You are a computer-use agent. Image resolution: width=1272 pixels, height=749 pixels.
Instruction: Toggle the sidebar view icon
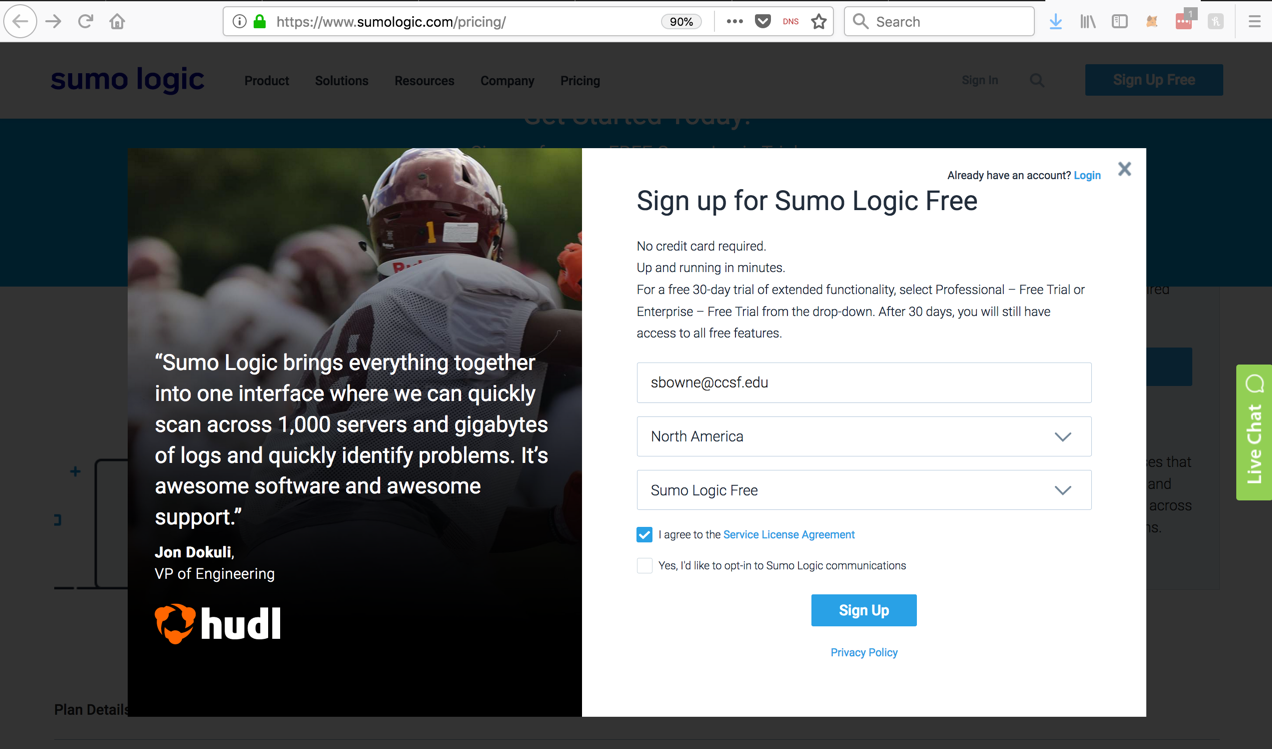[x=1120, y=21]
